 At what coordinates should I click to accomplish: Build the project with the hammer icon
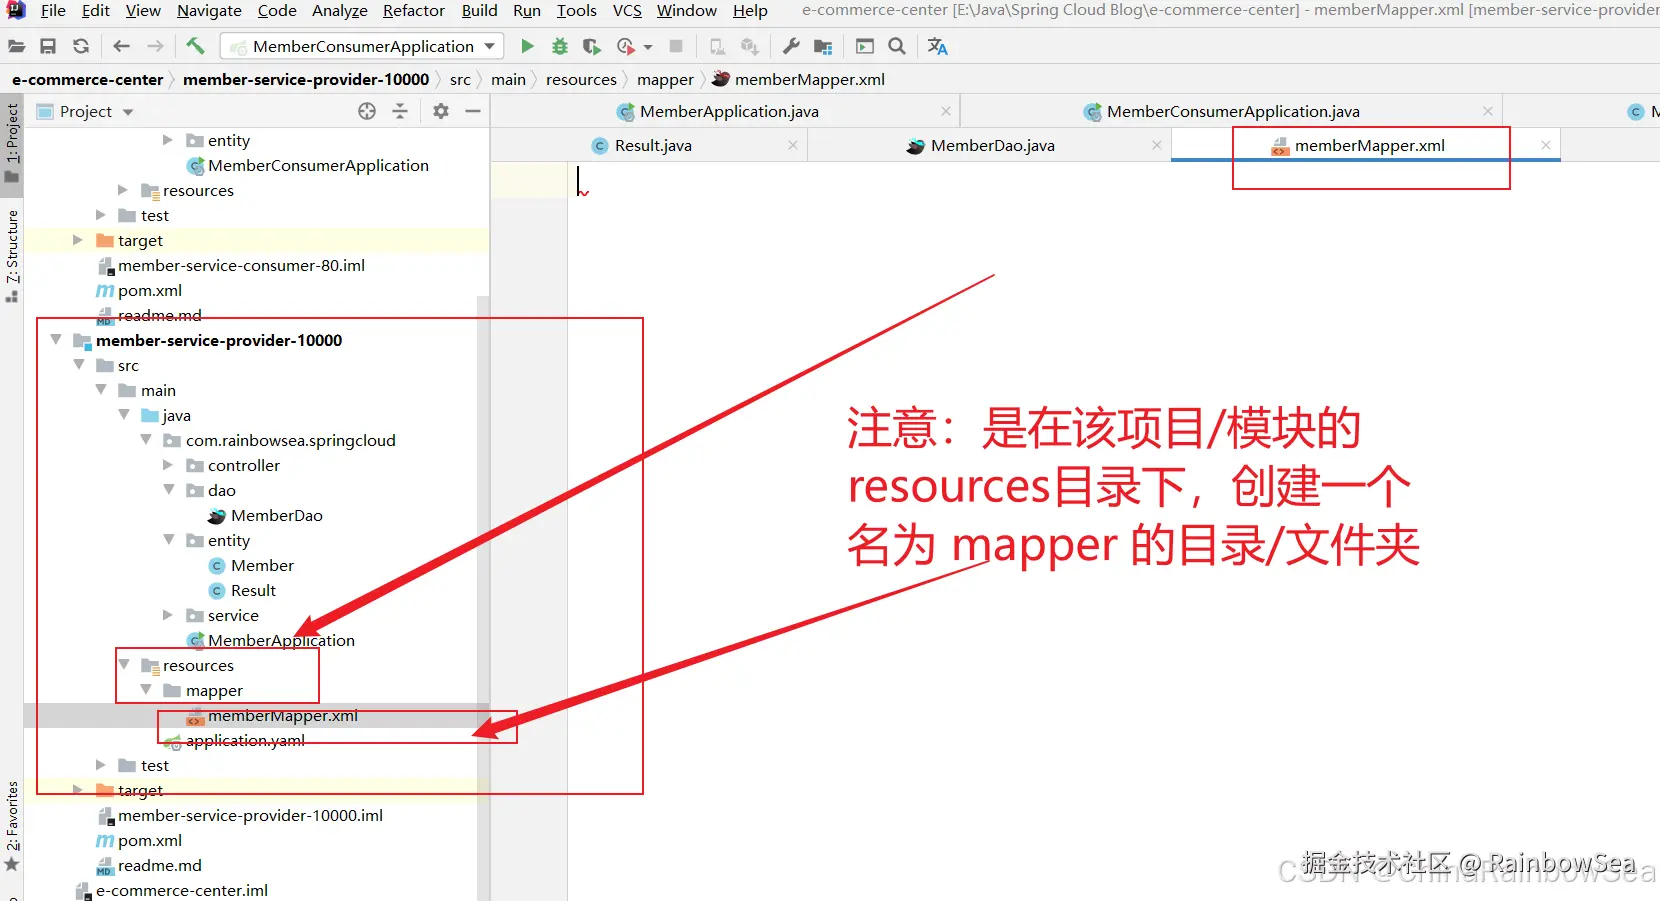point(195,46)
